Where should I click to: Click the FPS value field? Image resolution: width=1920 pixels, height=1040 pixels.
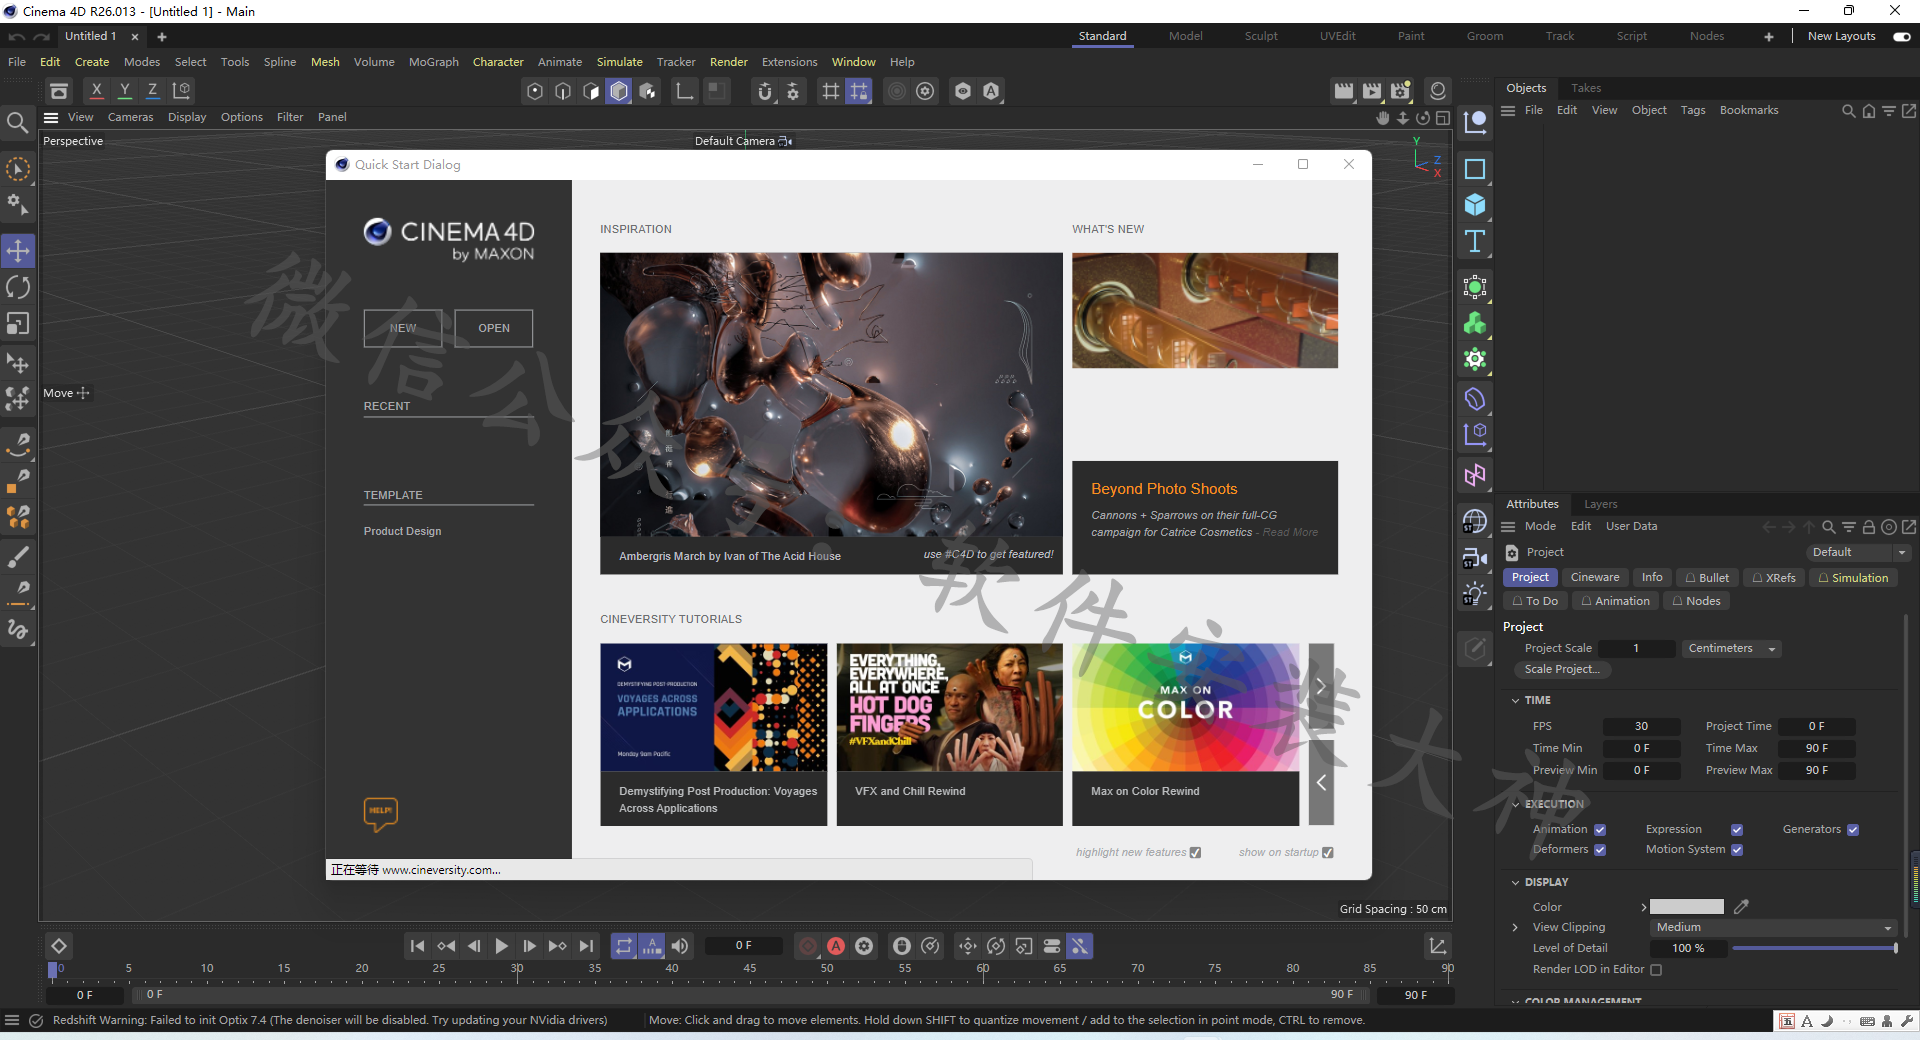(1640, 727)
